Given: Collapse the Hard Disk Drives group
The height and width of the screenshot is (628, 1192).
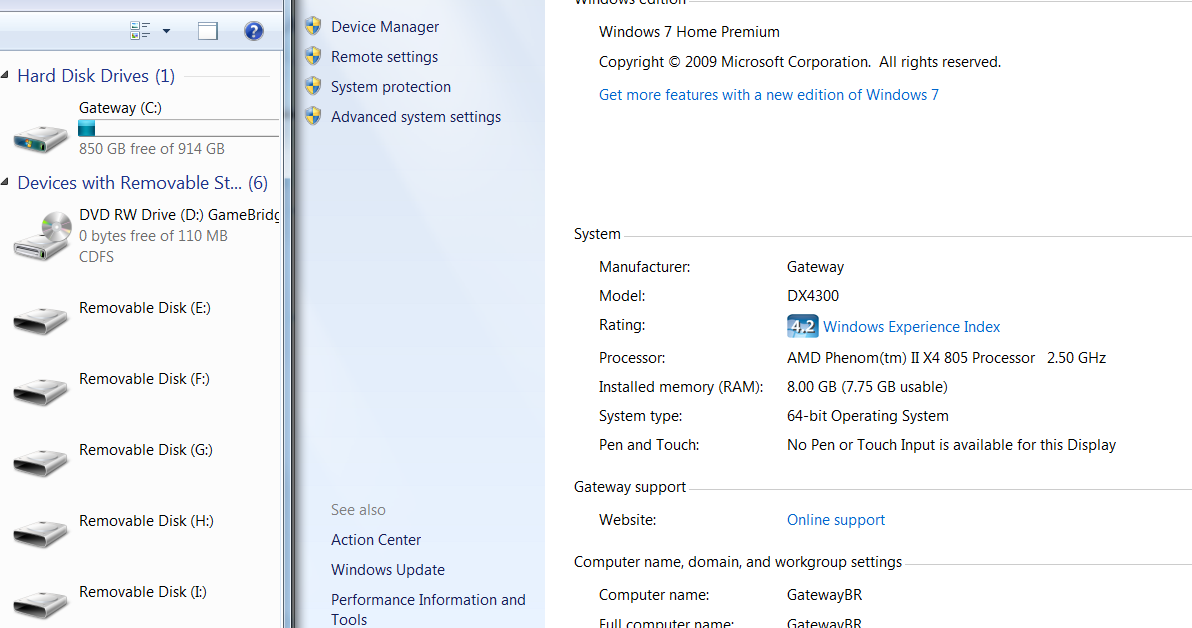Looking at the screenshot, I should 6,76.
